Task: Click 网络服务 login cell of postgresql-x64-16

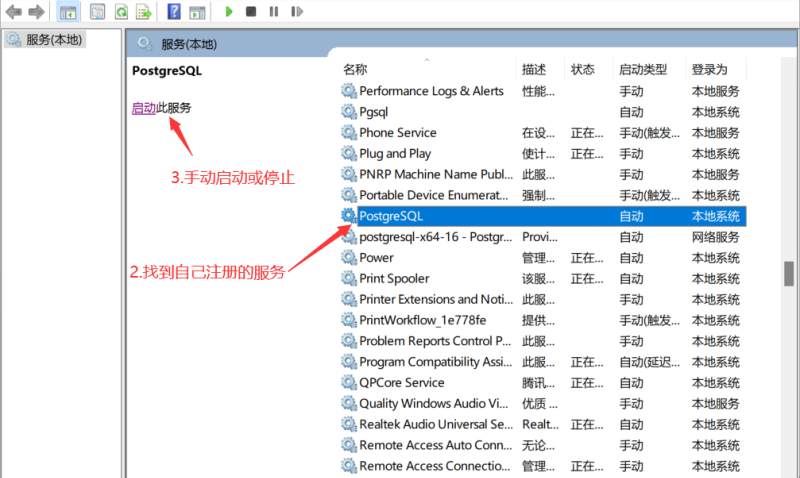Action: tap(715, 237)
